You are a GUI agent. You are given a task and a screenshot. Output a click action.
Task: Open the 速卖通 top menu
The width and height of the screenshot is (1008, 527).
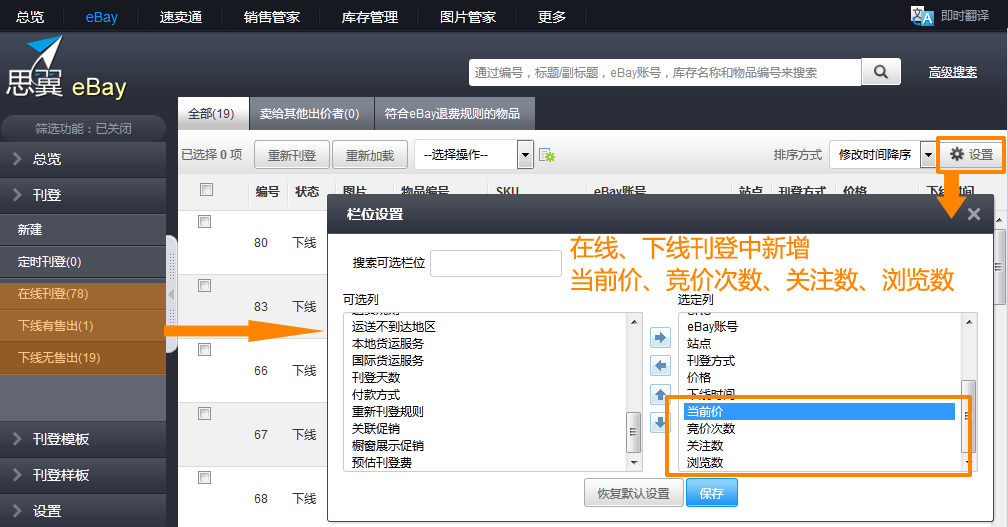tap(181, 17)
